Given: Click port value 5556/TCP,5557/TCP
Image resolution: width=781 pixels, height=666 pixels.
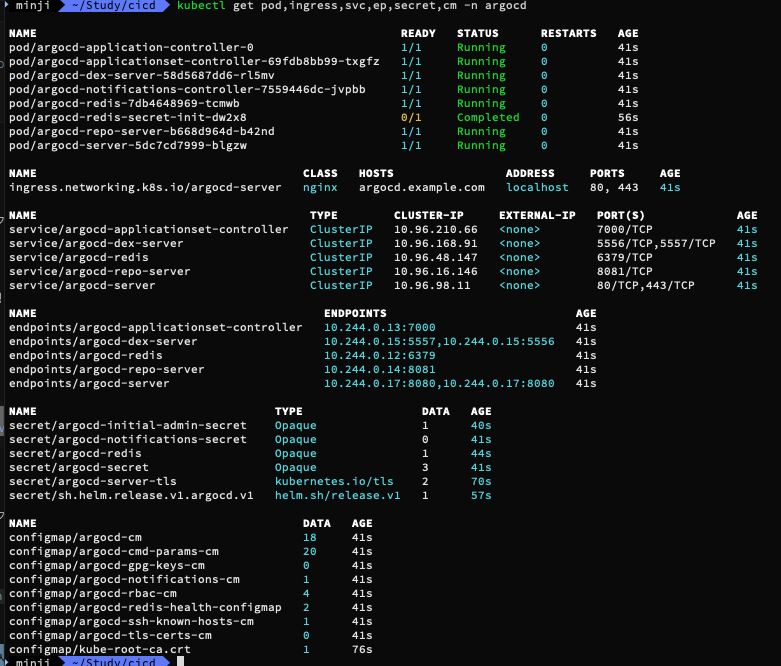Looking at the screenshot, I should click(656, 243).
